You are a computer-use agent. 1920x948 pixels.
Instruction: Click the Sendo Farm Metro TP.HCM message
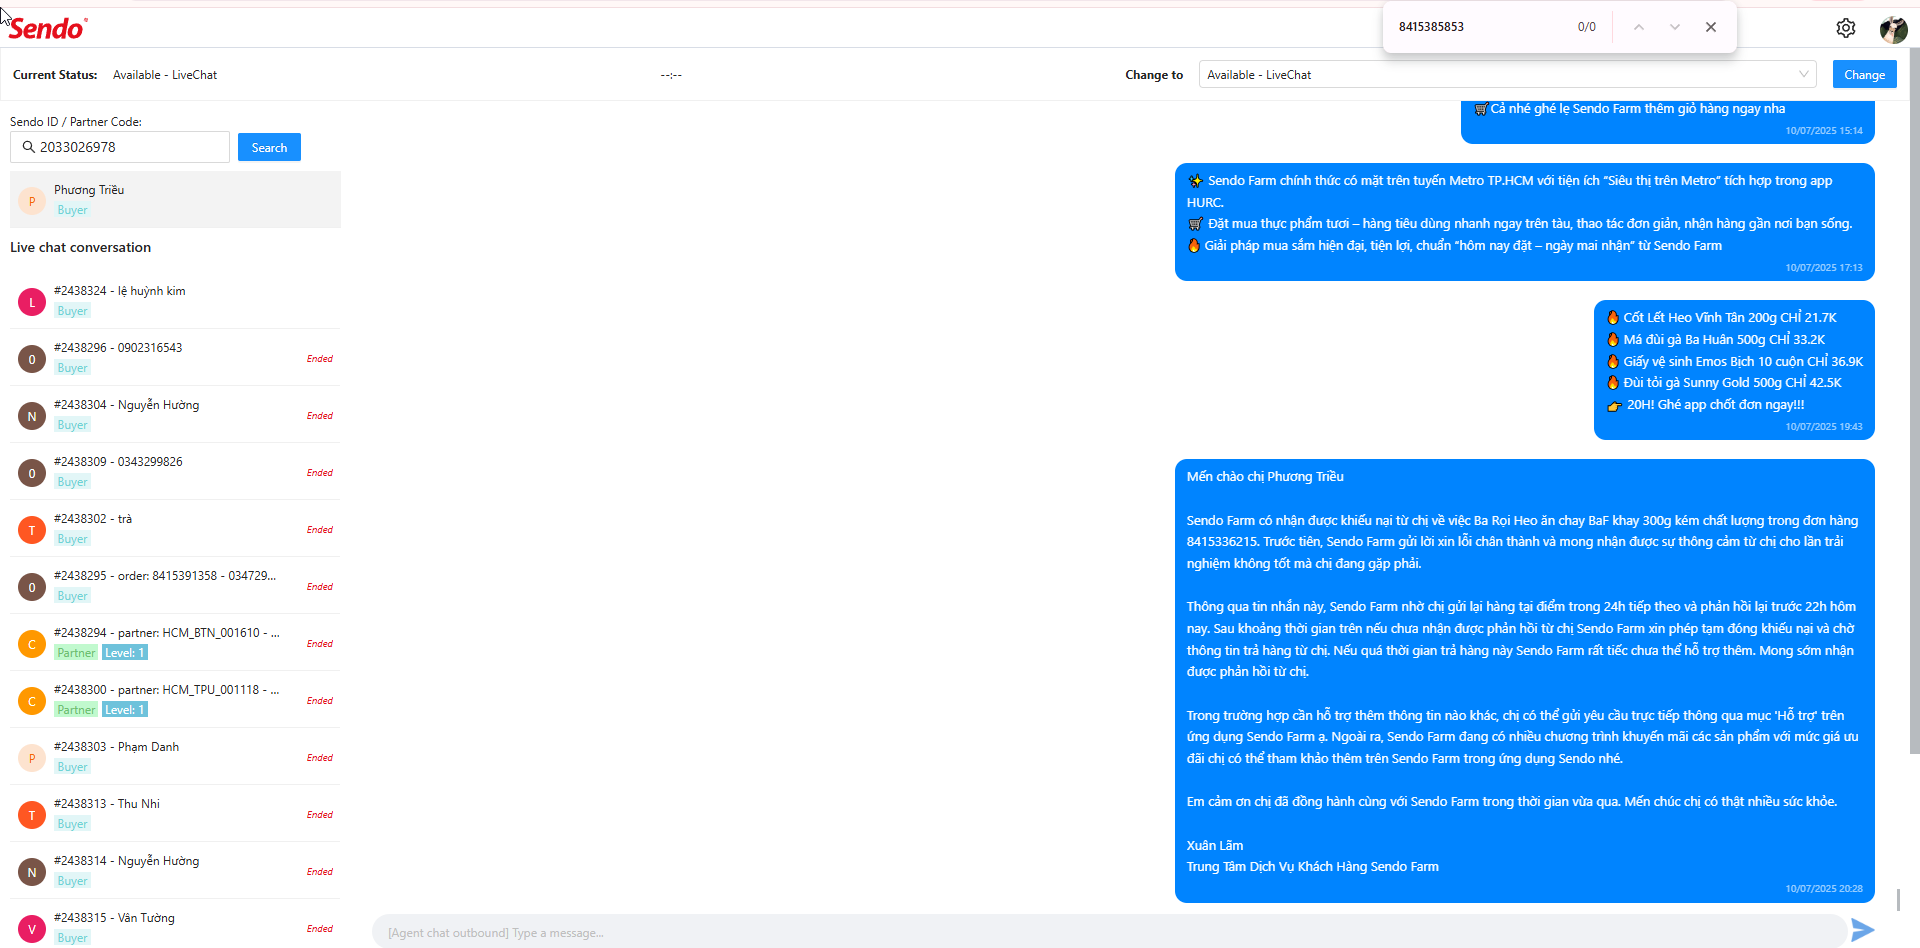pyautogui.click(x=1524, y=222)
